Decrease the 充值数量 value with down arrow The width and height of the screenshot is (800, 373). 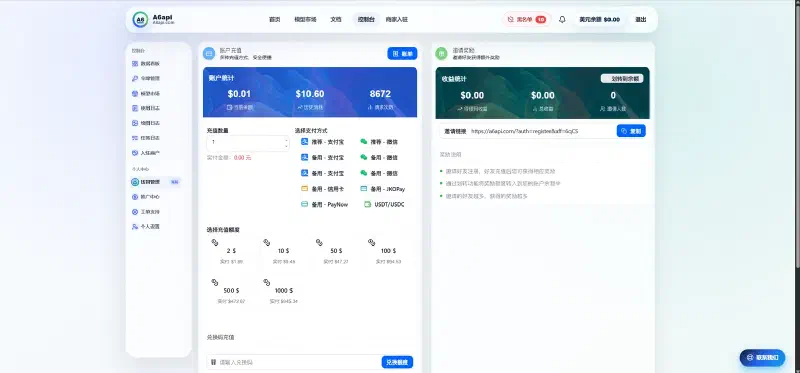pos(286,146)
